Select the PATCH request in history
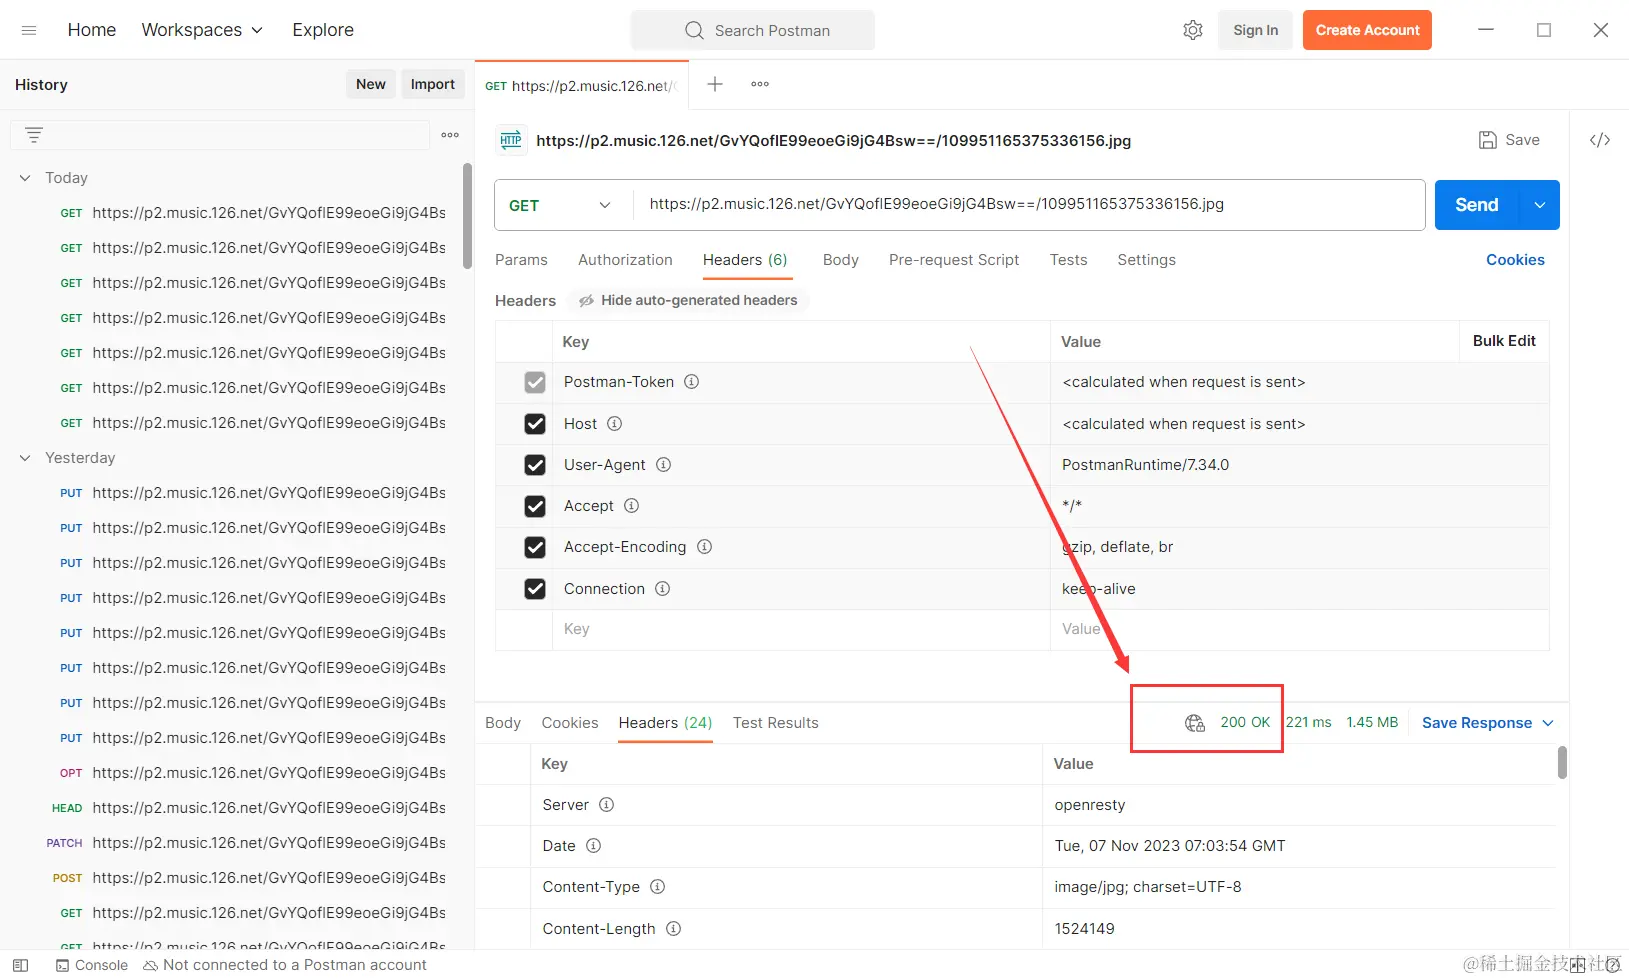 click(246, 843)
